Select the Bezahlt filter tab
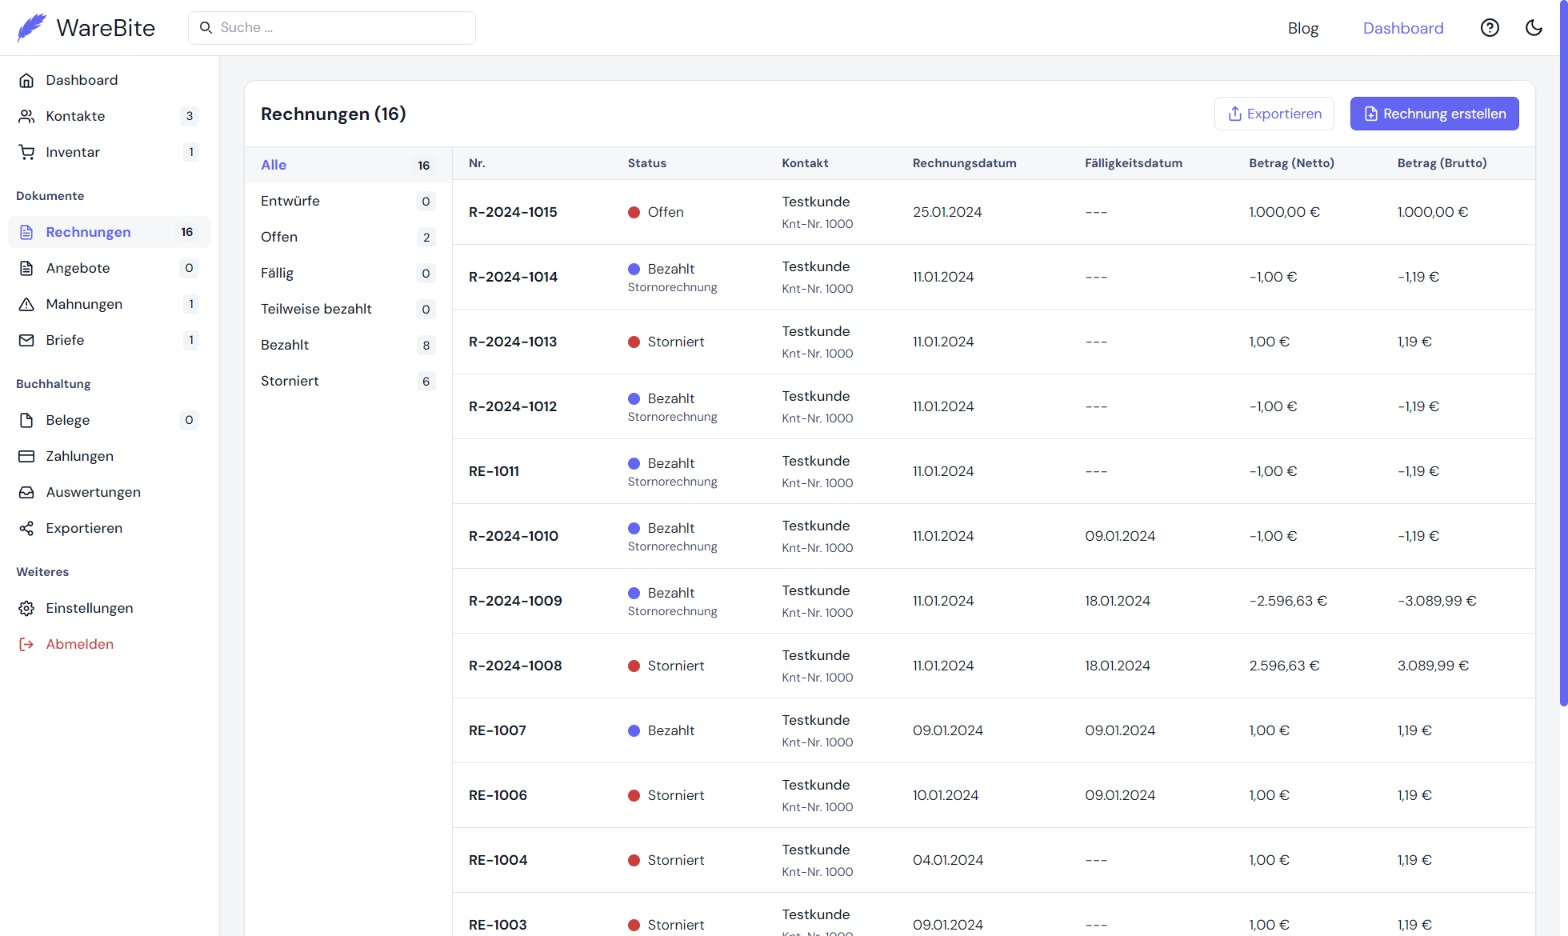The image size is (1568, 936). [346, 345]
